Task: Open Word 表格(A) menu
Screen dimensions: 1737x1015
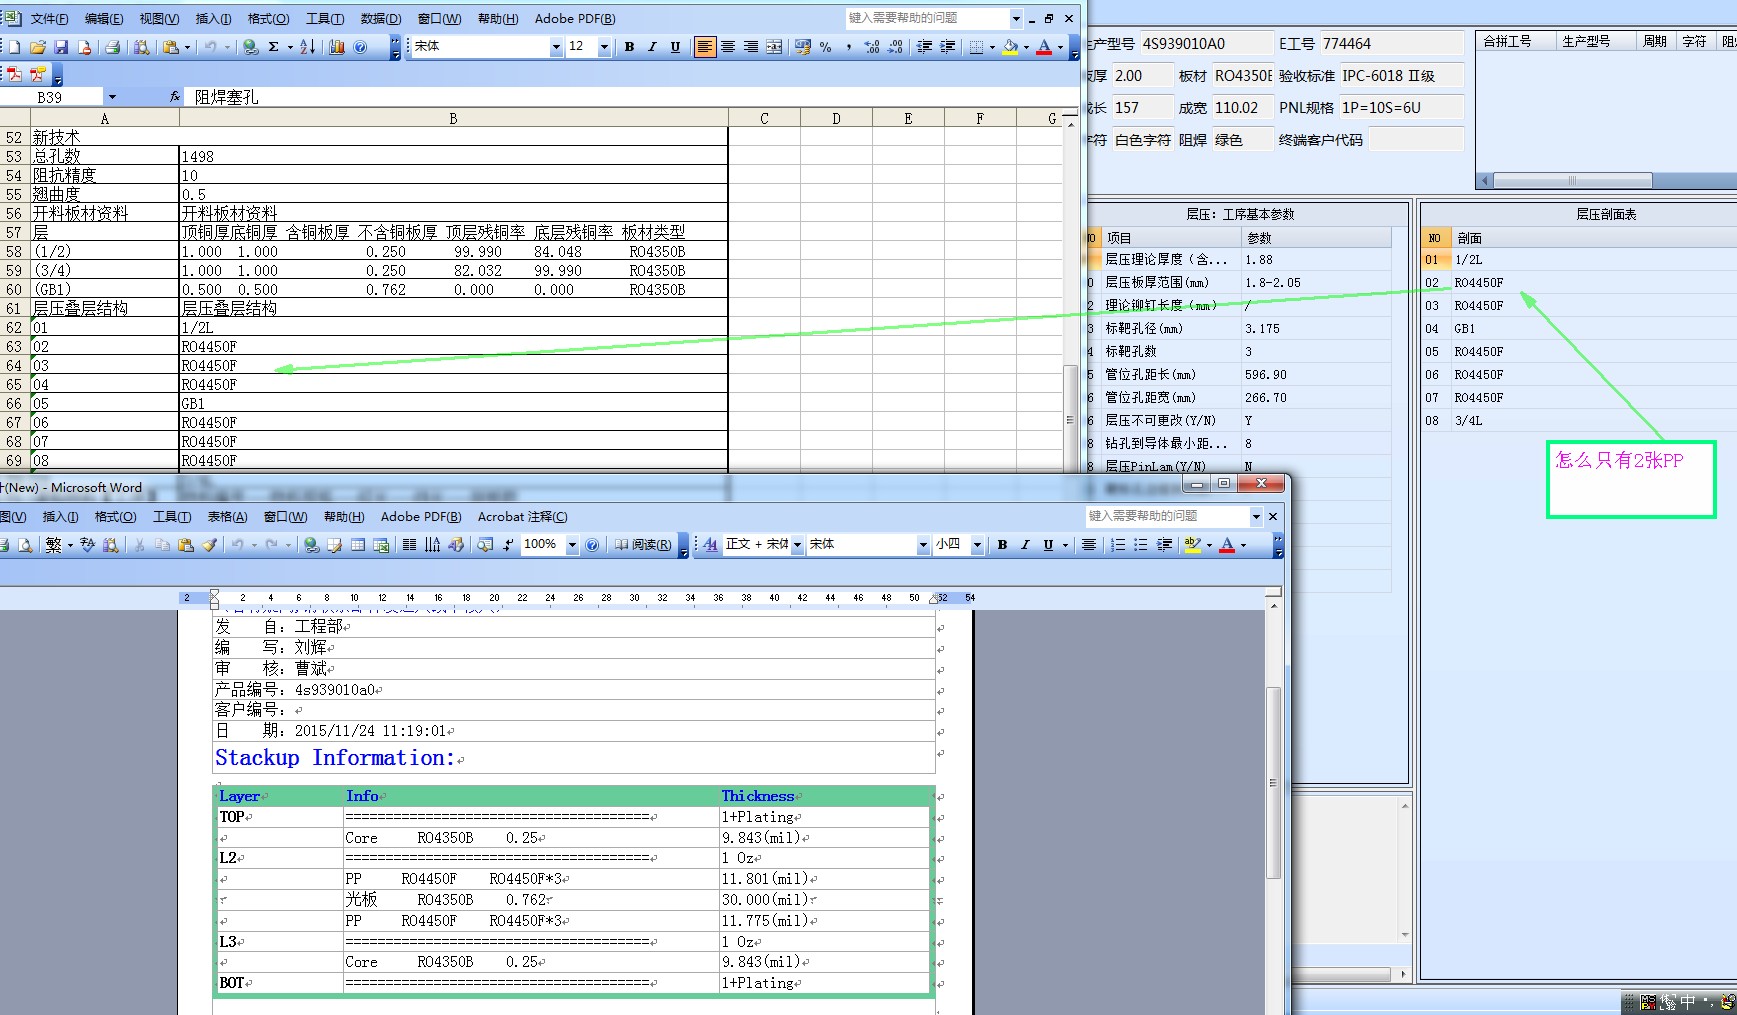Action: pyautogui.click(x=227, y=517)
